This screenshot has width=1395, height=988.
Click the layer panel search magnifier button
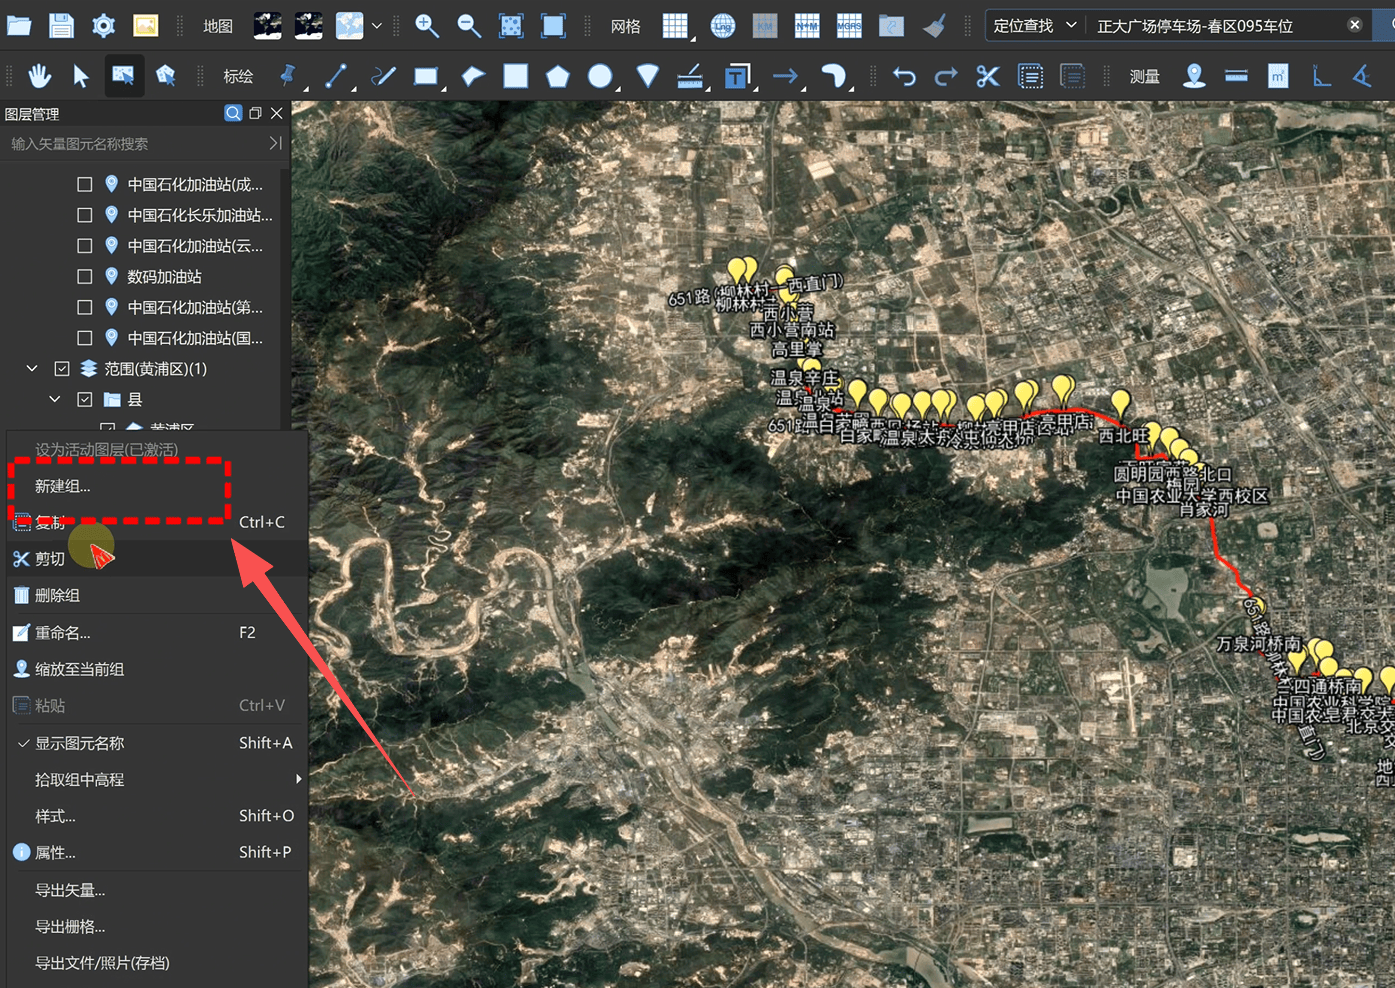(x=233, y=113)
